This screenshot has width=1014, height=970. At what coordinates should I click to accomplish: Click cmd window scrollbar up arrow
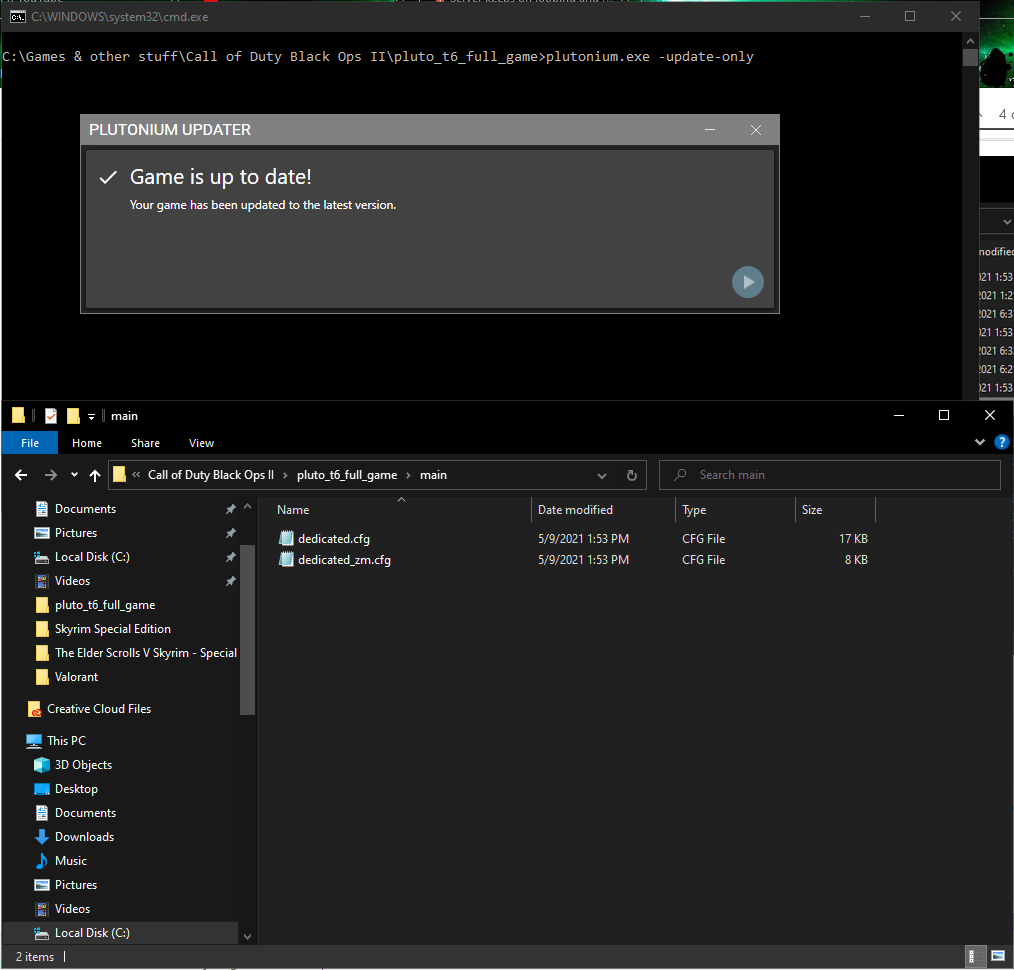click(970, 41)
